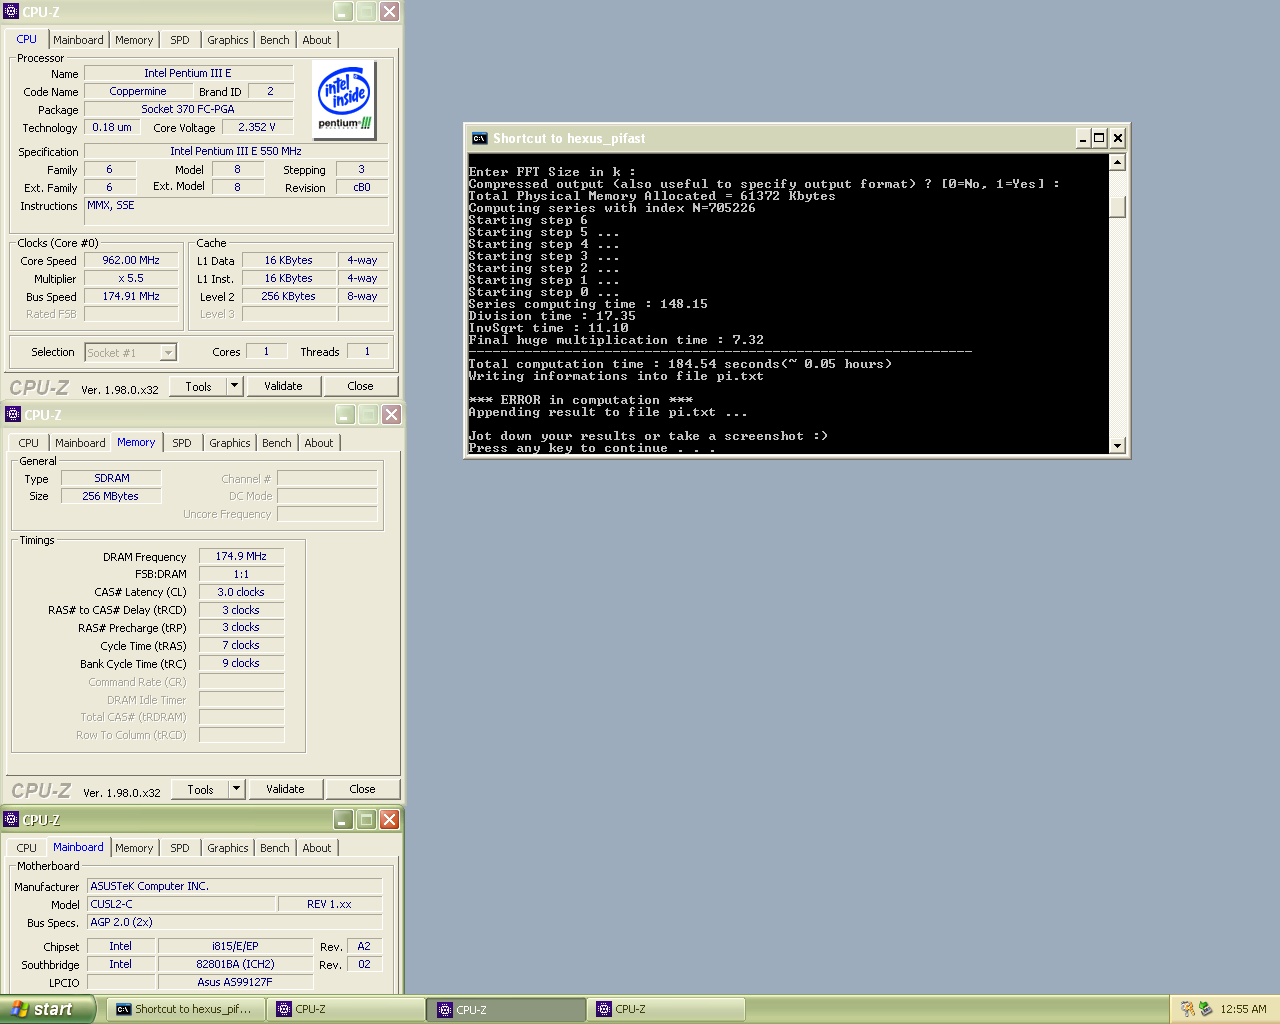The height and width of the screenshot is (1024, 1280).
Task: Switch to Shortcut to hexus_pifast taskbar button
Action: click(186, 1009)
